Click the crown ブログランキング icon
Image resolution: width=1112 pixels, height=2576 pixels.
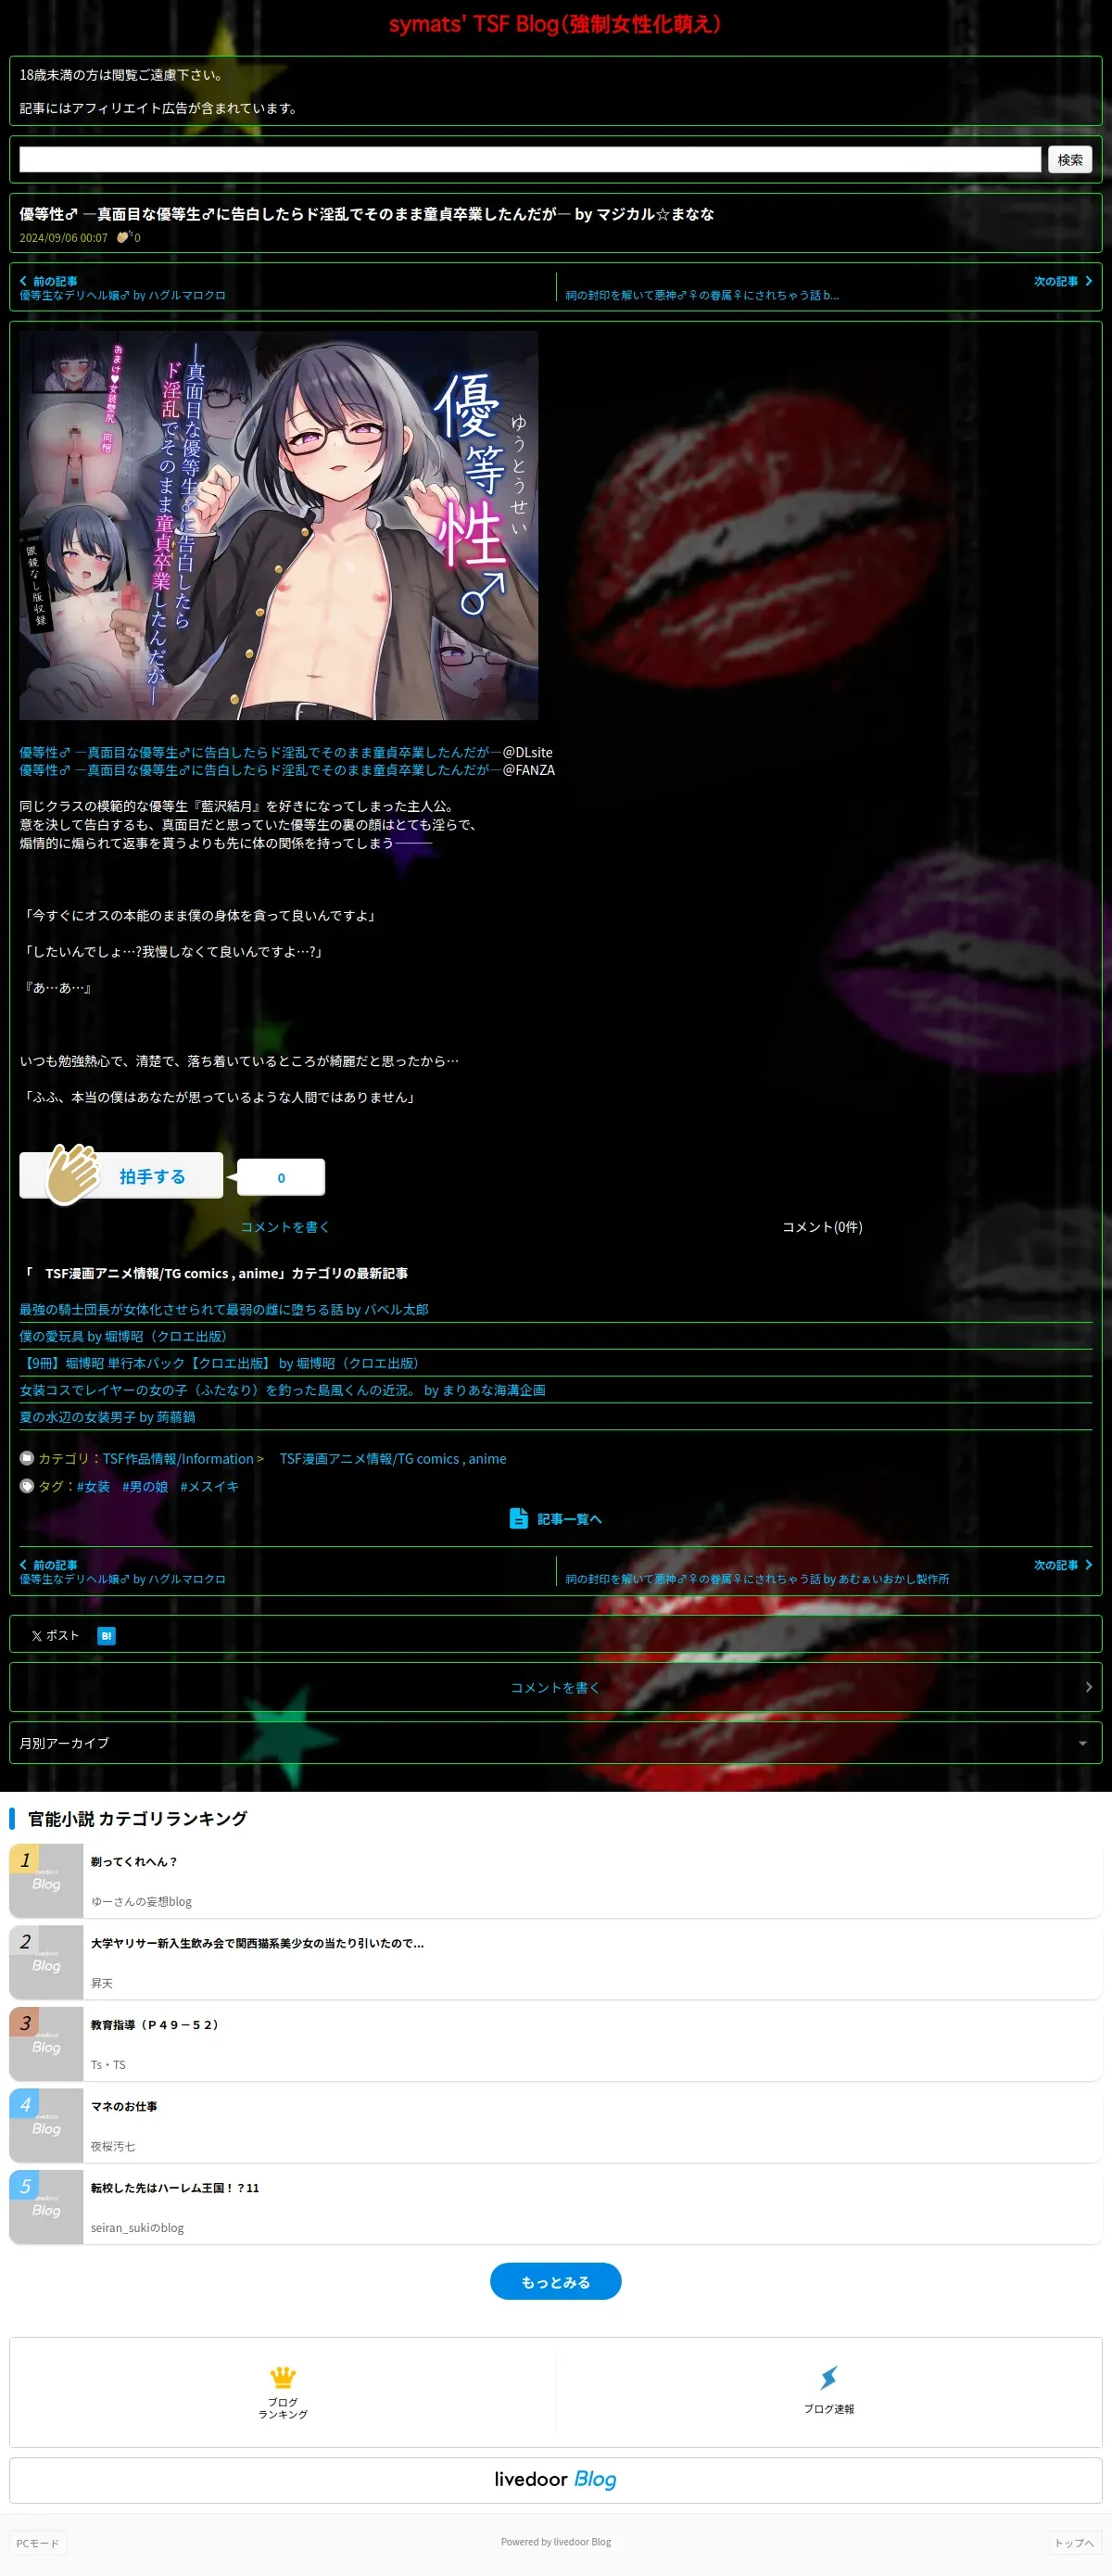point(283,2377)
